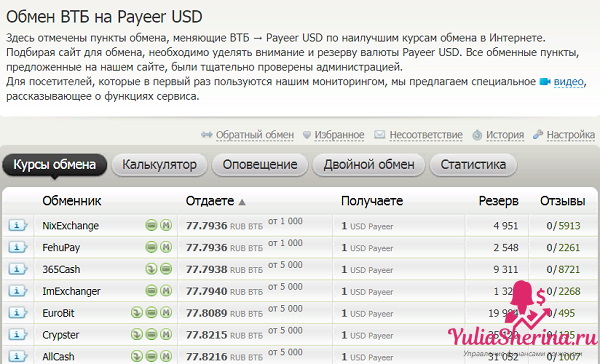Image resolution: width=600 pixels, height=364 pixels.
Task: Switch to the Калькулятор tab
Action: click(159, 165)
